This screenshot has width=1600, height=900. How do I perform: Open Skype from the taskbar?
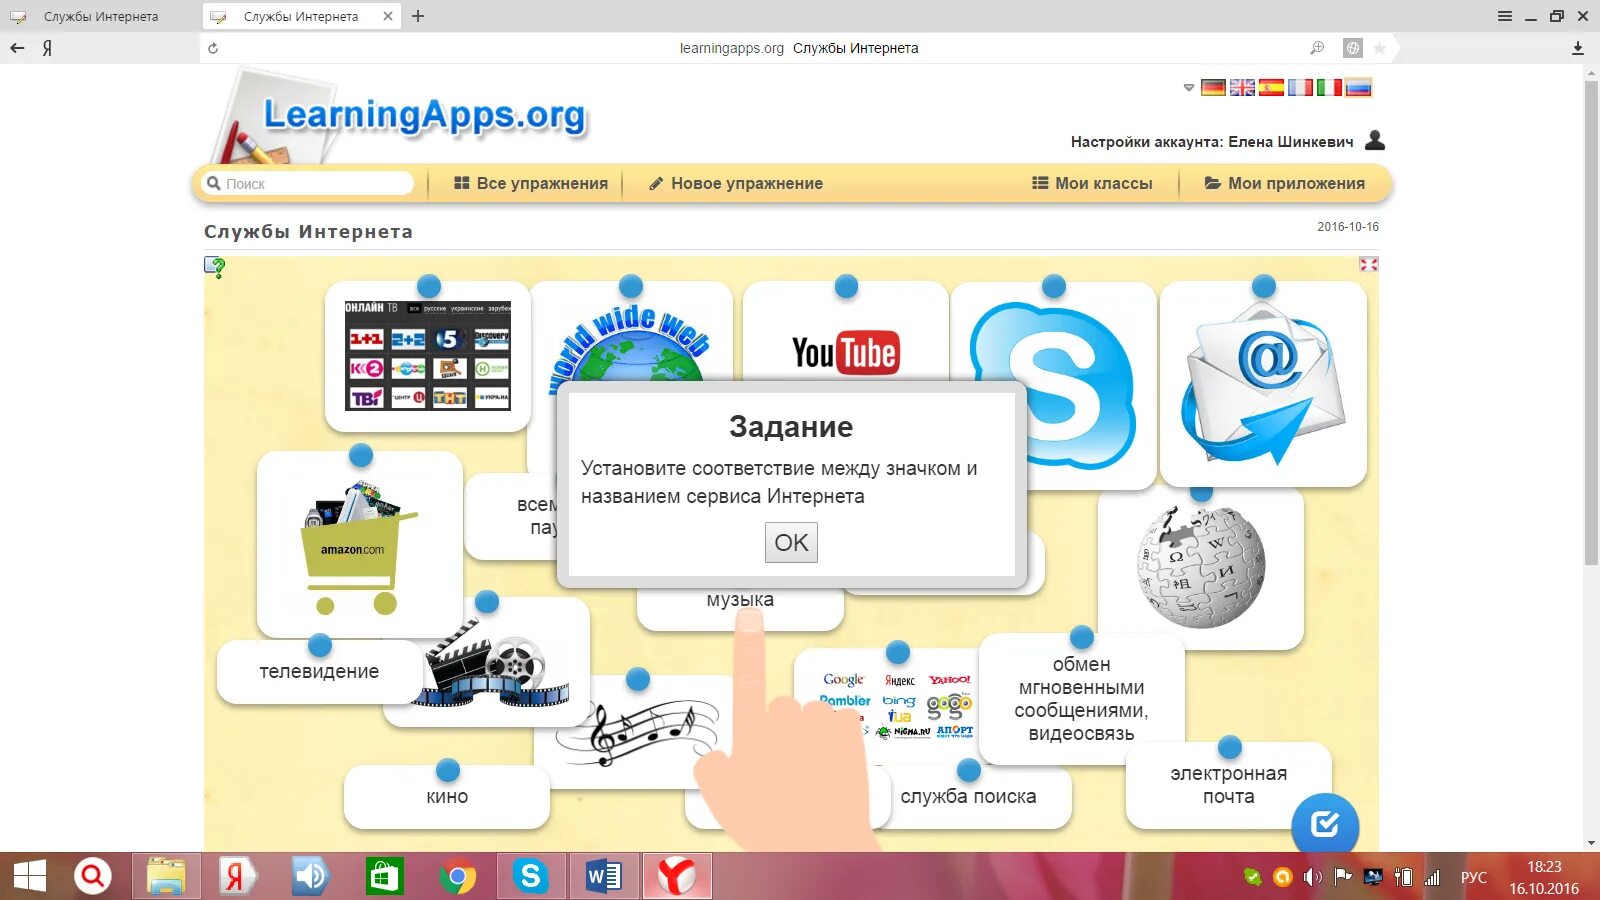coord(530,876)
